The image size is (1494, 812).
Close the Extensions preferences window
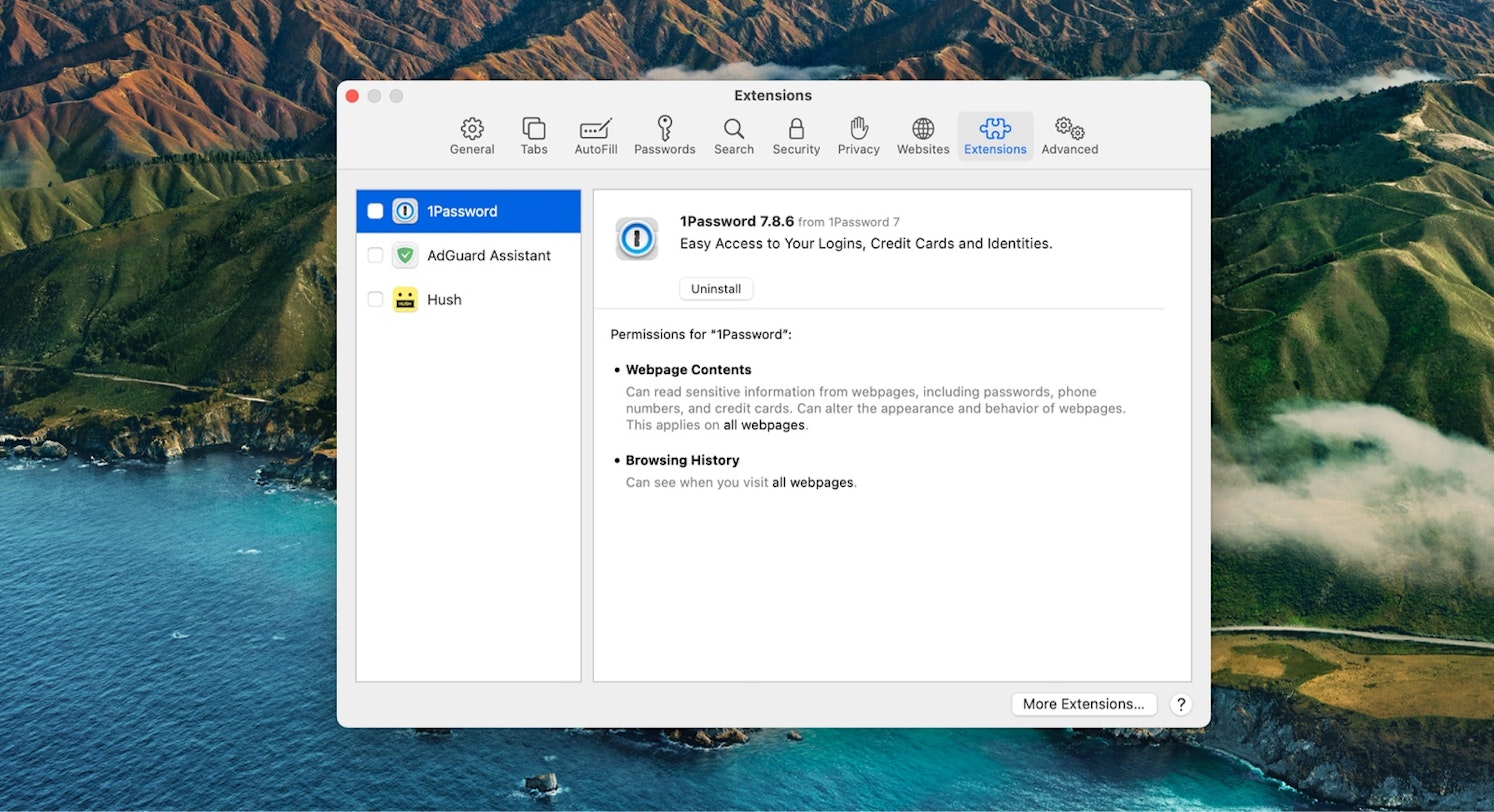(x=352, y=96)
